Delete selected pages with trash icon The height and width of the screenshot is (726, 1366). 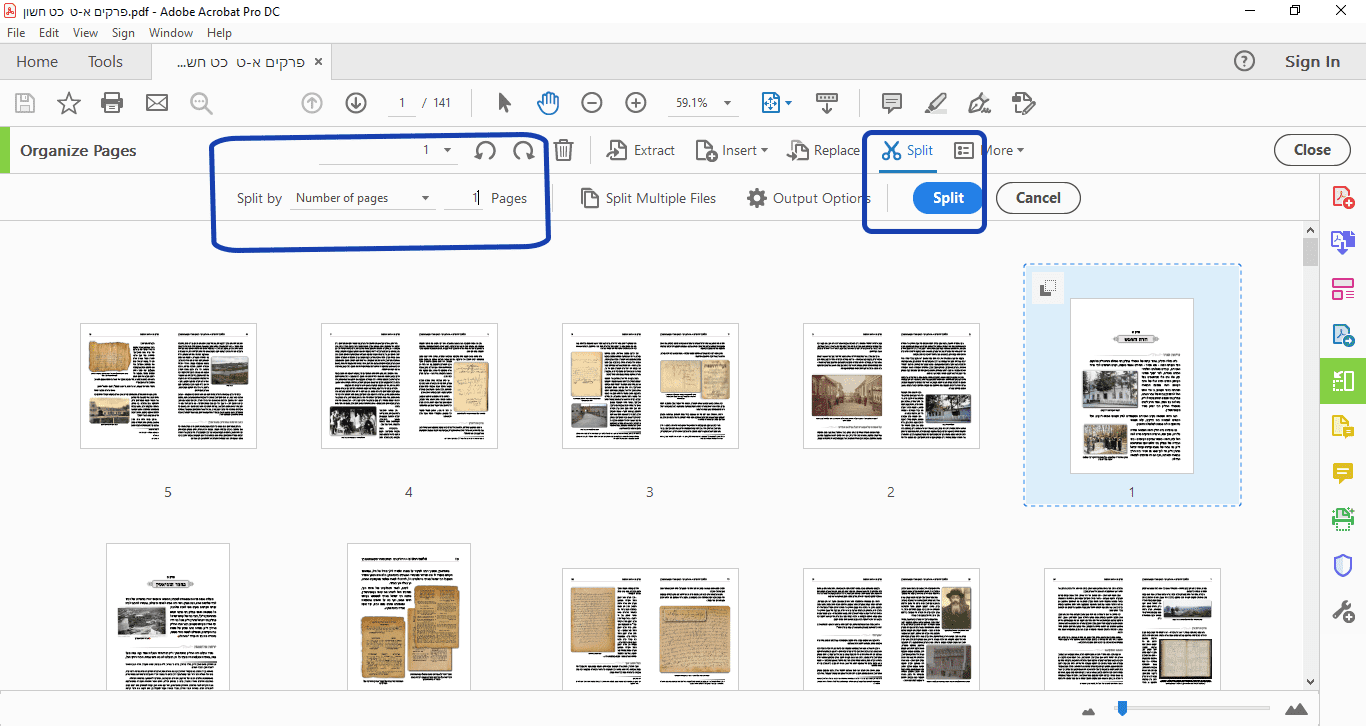pos(564,151)
